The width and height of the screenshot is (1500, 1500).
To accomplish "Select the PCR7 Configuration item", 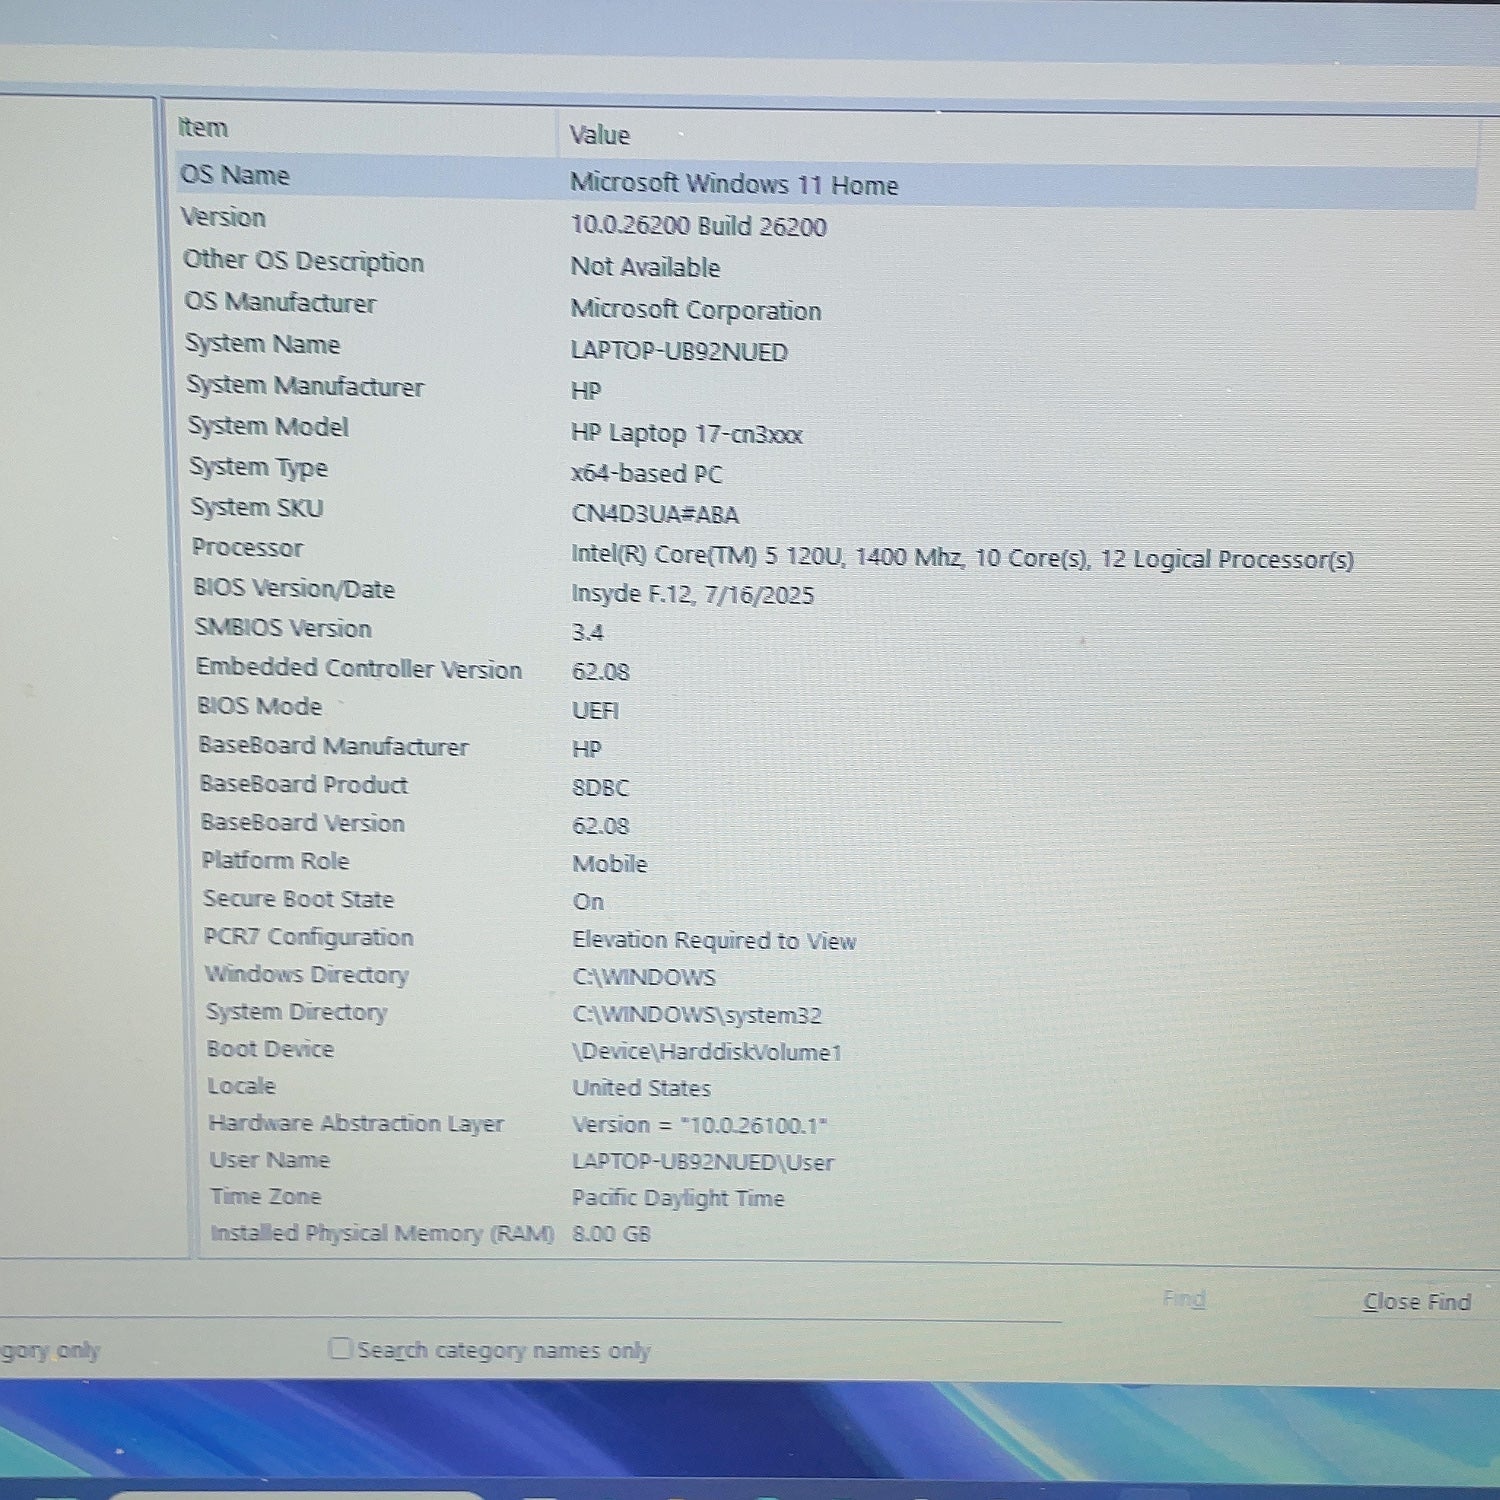I will (x=308, y=937).
